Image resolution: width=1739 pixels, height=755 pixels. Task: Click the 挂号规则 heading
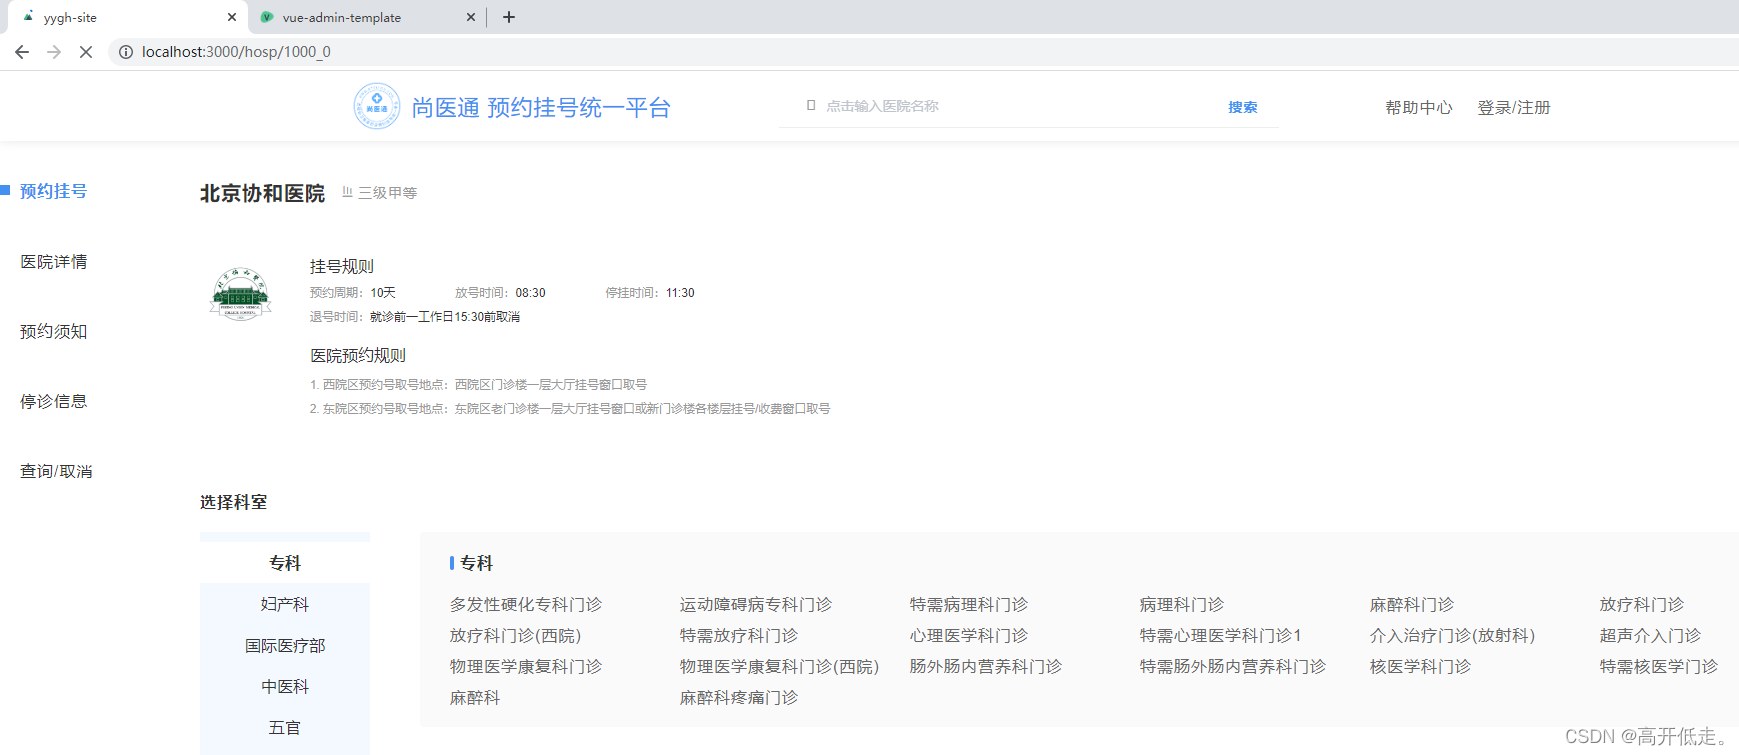[342, 266]
